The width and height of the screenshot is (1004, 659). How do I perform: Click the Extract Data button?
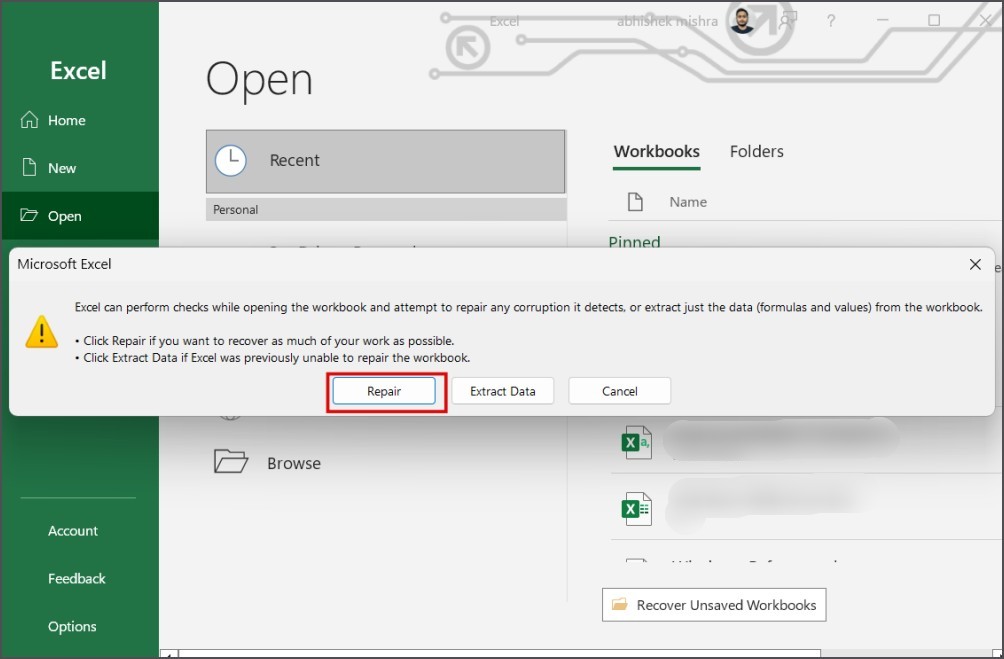click(x=503, y=391)
